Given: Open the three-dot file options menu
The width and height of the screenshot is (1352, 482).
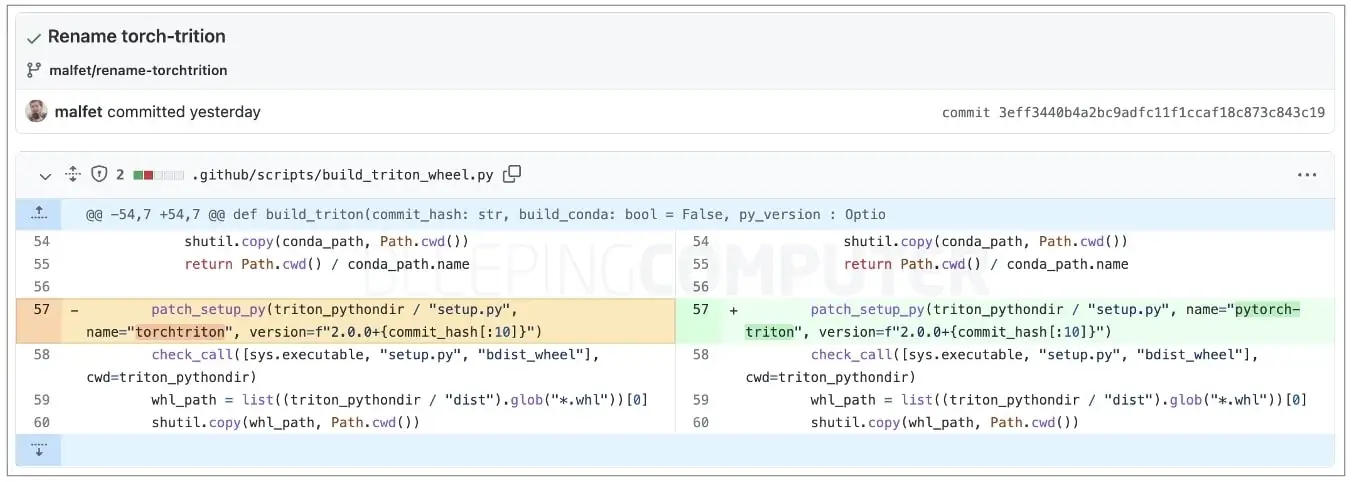Looking at the screenshot, I should point(1307,175).
